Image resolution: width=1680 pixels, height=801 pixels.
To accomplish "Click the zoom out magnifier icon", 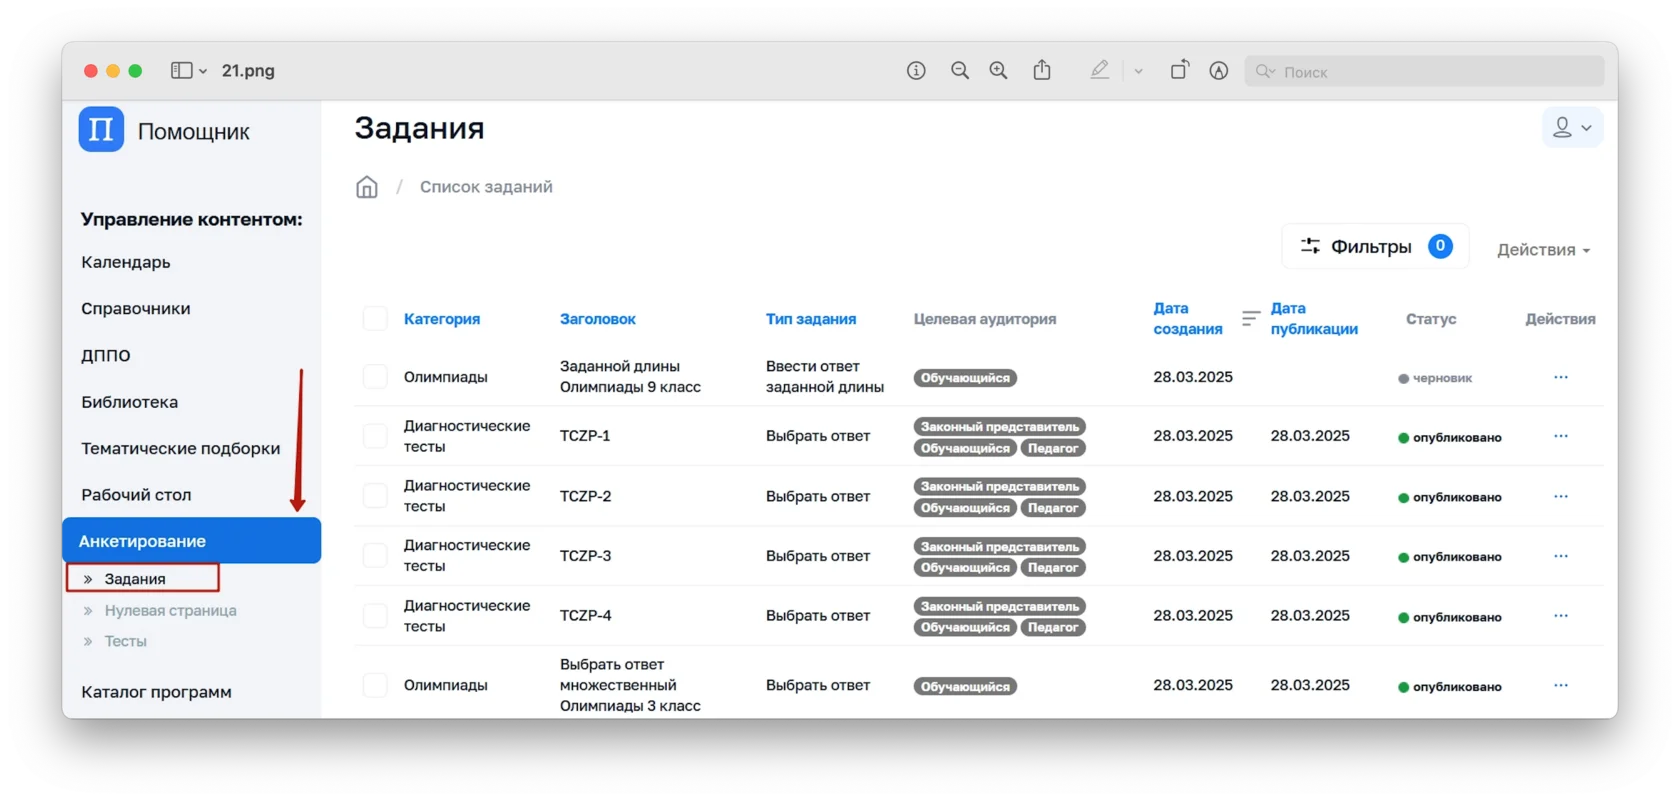I will [x=960, y=71].
